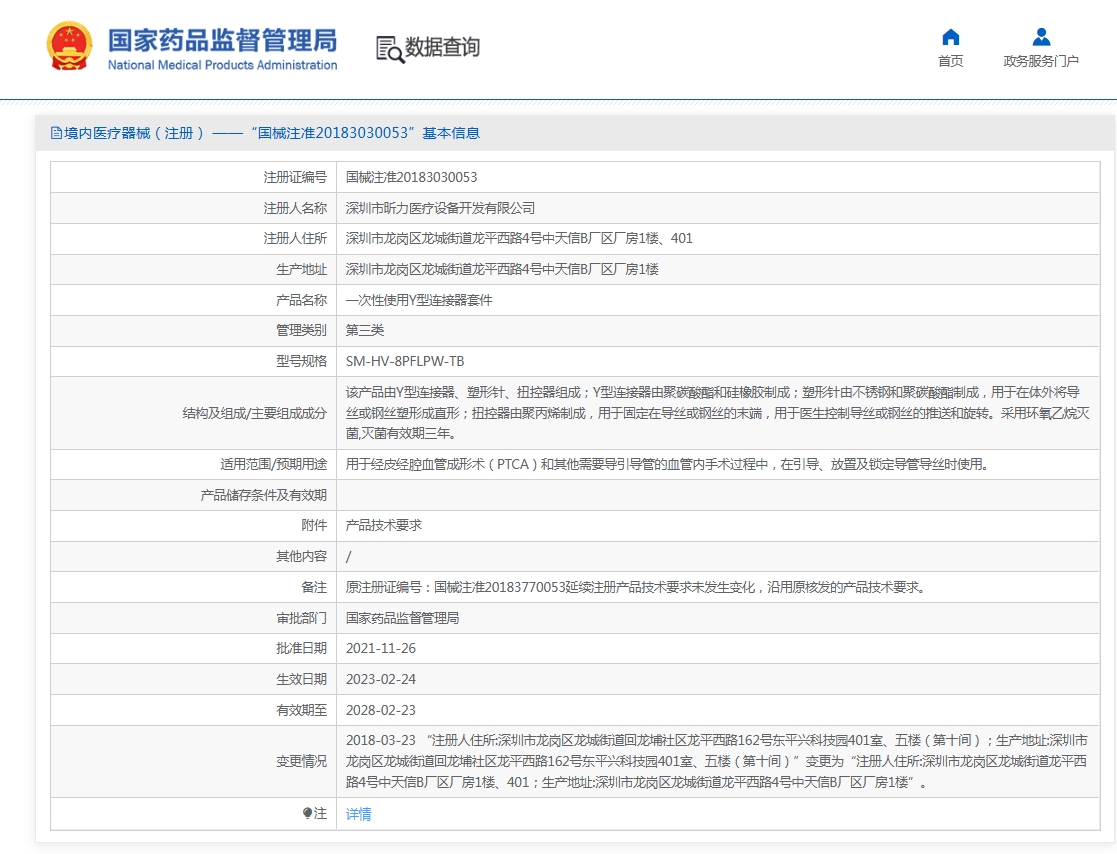
Task: Select product name 一次性使用Y型连接器套件
Action: click(419, 301)
